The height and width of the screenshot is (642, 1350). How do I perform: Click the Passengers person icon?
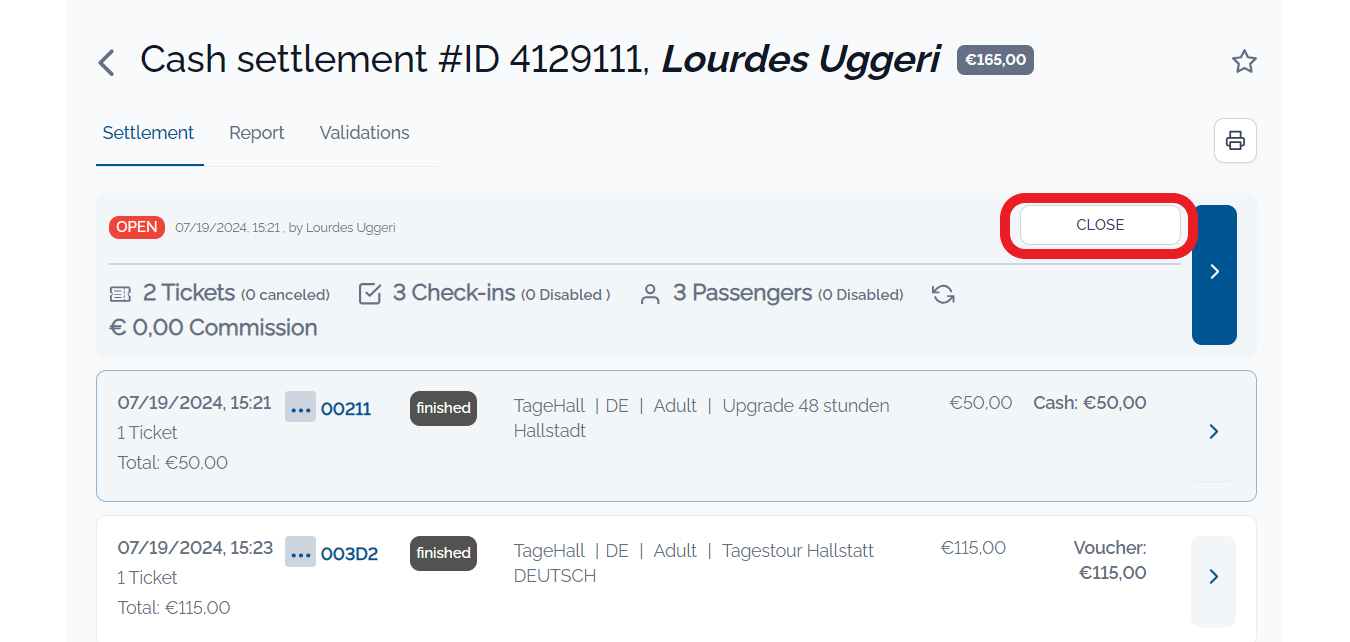650,294
